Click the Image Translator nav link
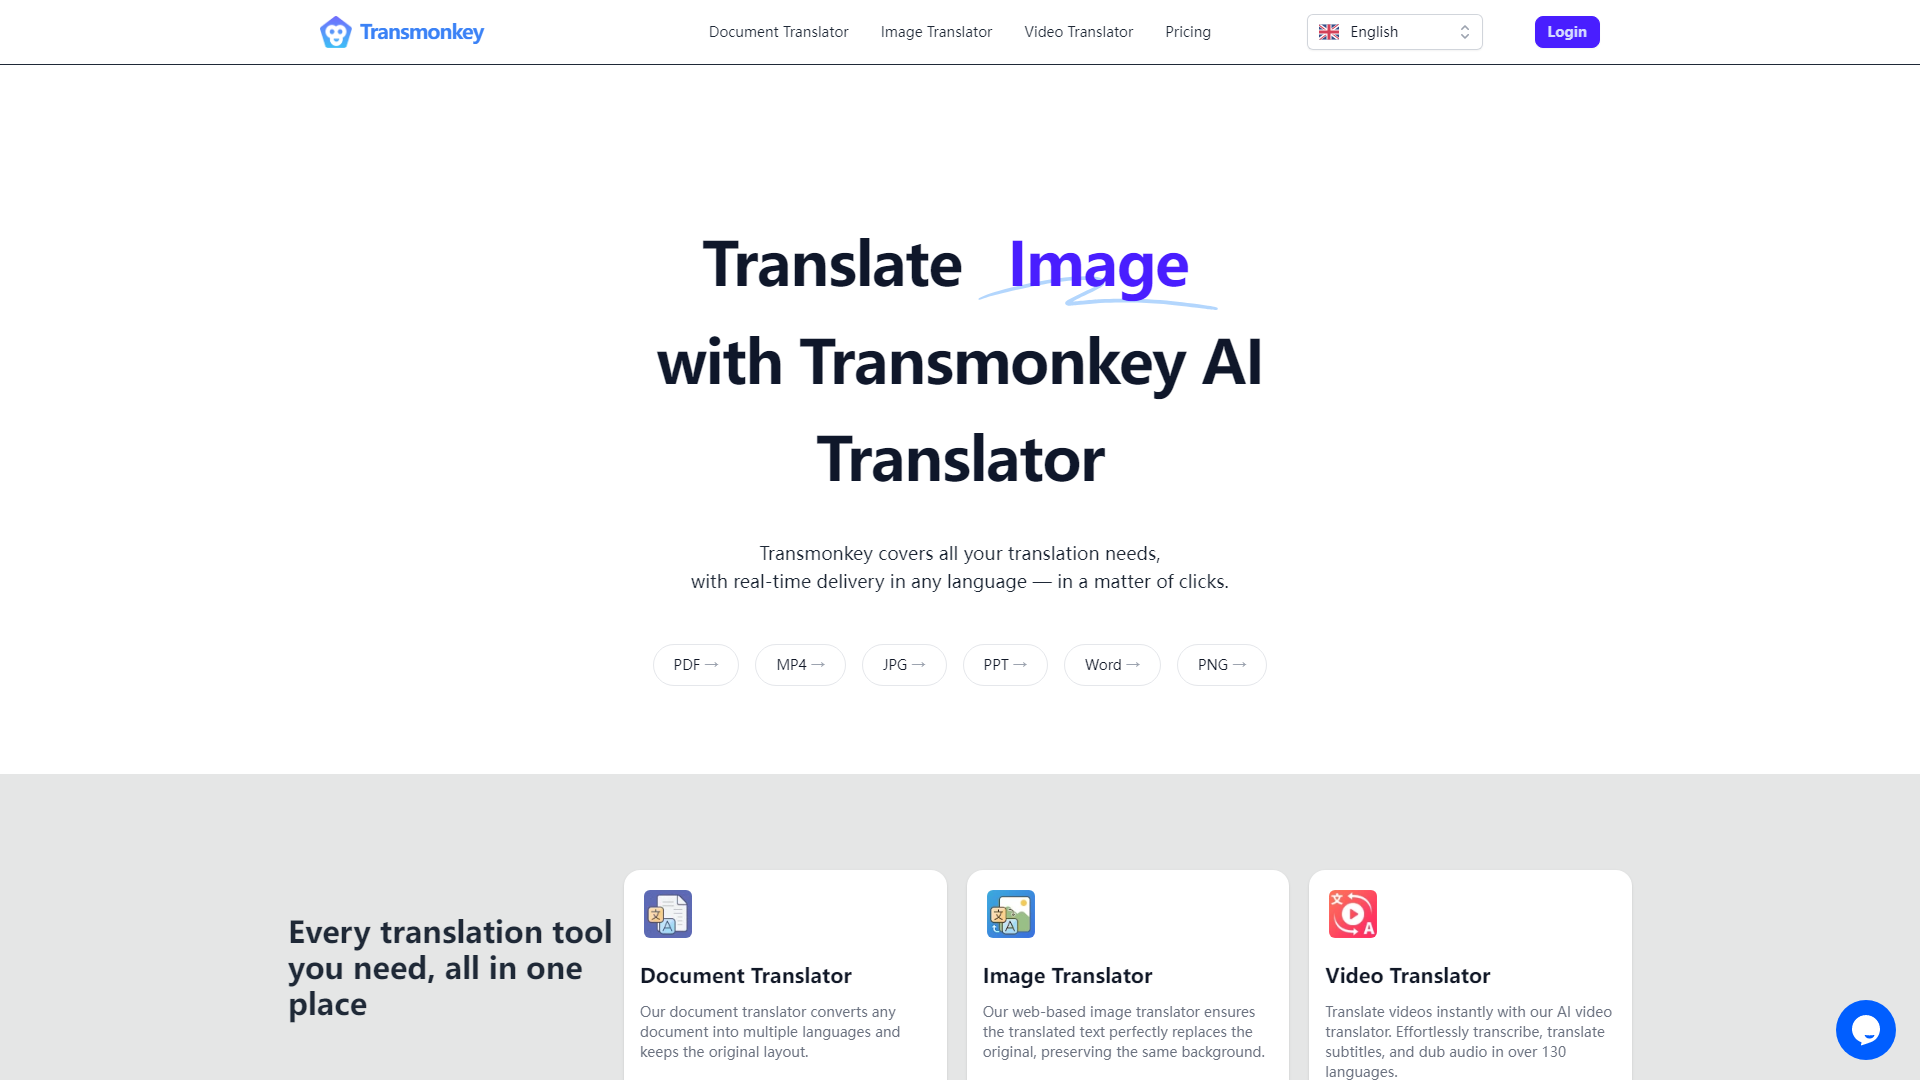This screenshot has width=1920, height=1080. pyautogui.click(x=936, y=32)
